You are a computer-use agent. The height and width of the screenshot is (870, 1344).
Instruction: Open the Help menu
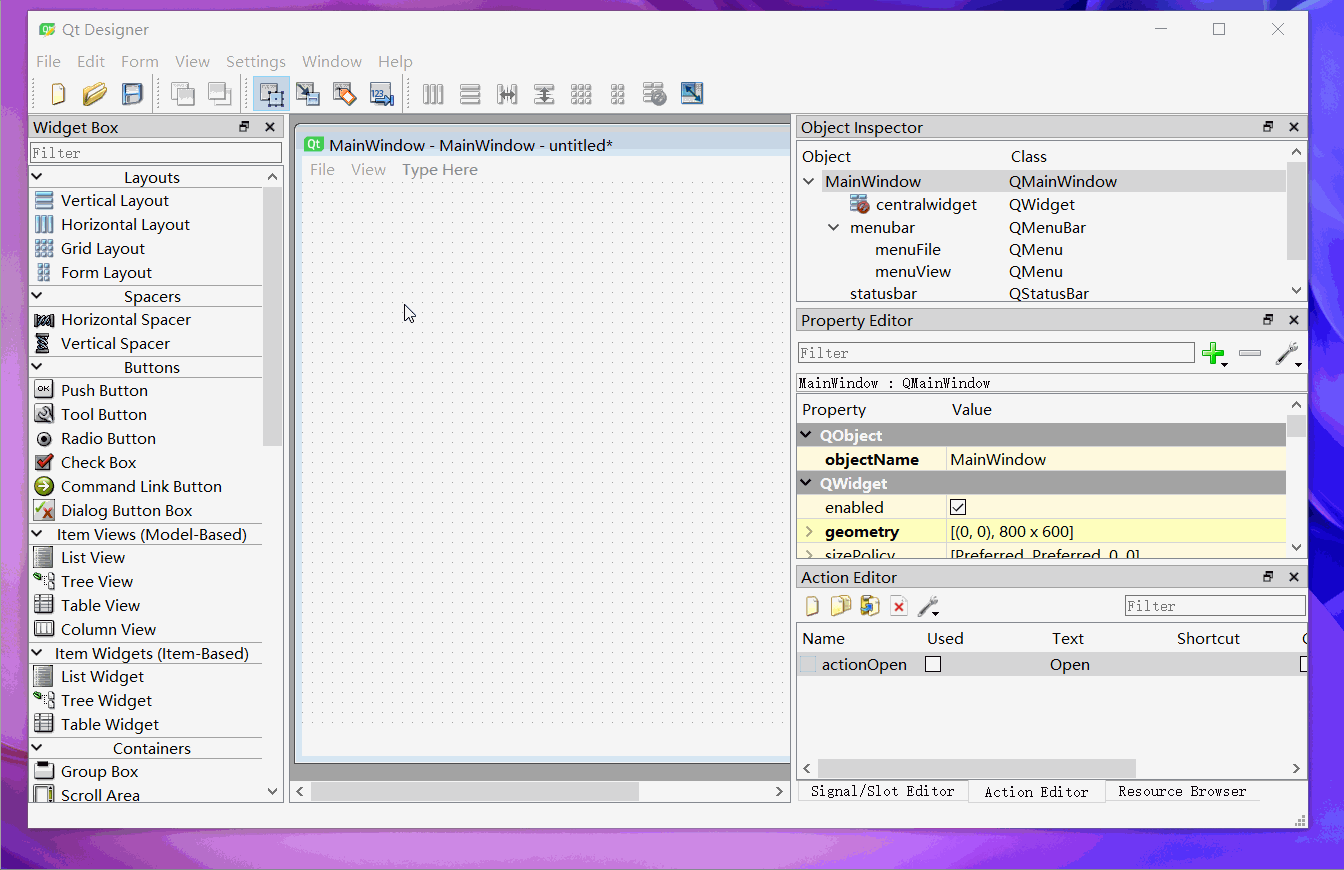[x=395, y=61]
